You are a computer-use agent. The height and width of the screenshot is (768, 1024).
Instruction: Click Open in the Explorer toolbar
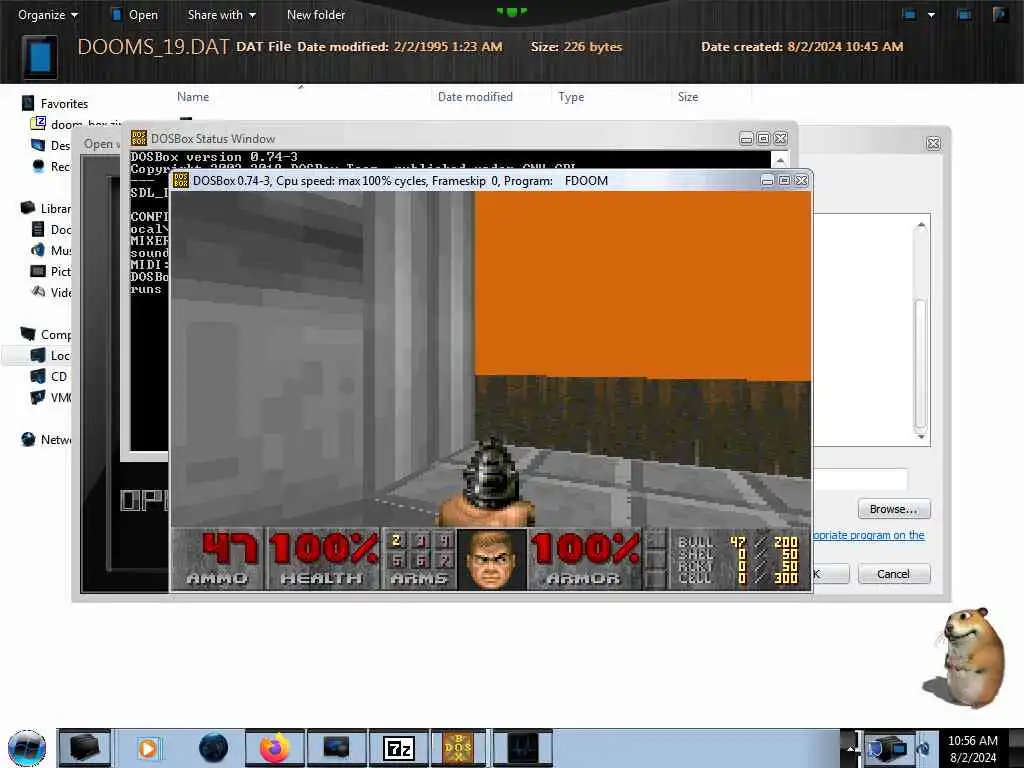pos(135,14)
